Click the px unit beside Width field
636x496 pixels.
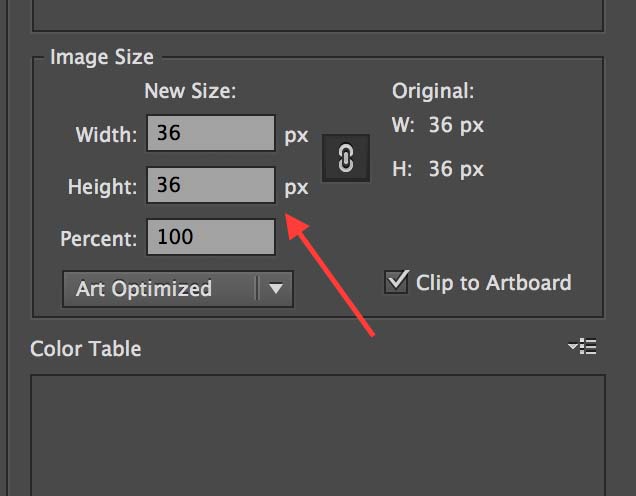click(x=296, y=135)
